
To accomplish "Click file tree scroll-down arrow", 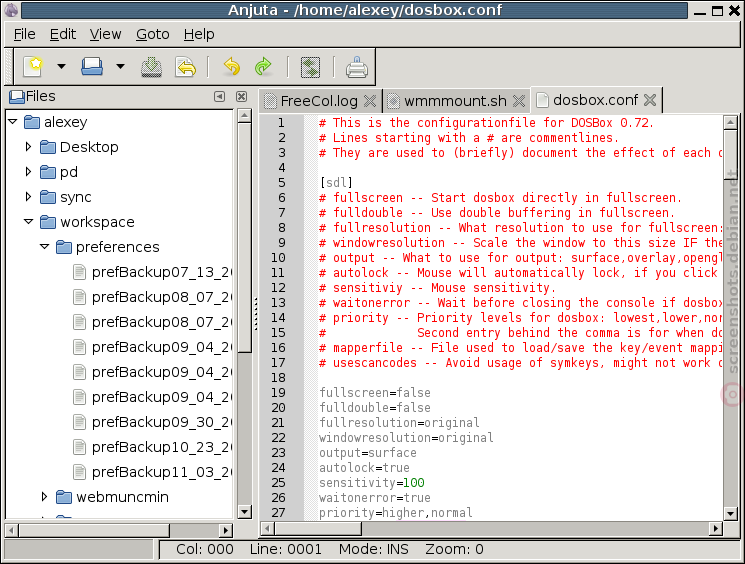I will coord(244,512).
